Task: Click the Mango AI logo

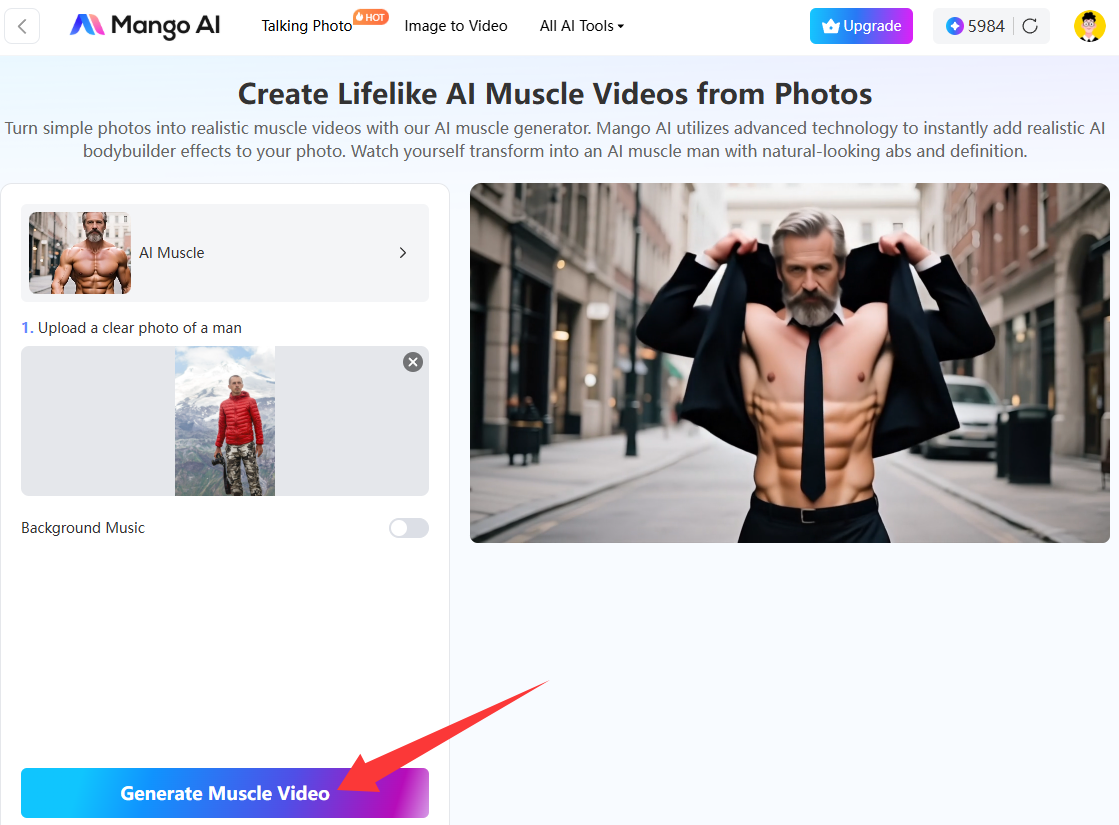Action: coord(145,26)
